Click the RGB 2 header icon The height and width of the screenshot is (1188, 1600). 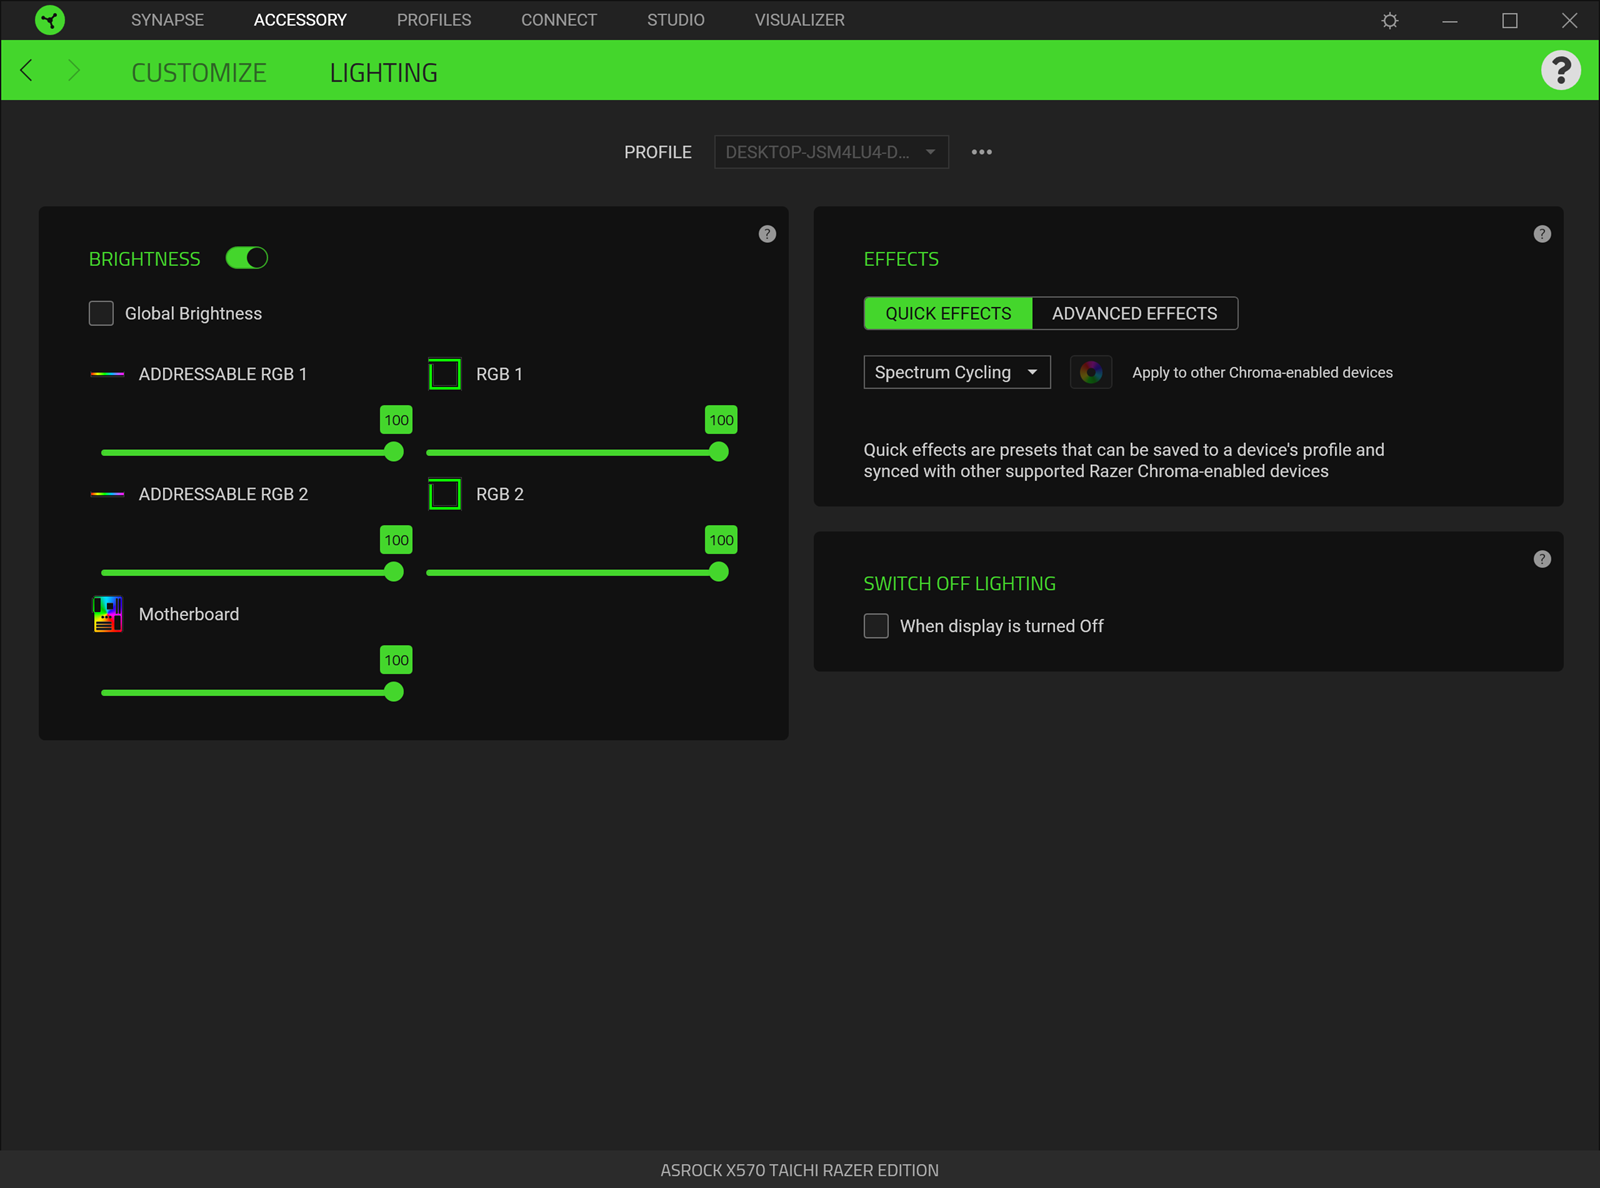click(x=445, y=494)
